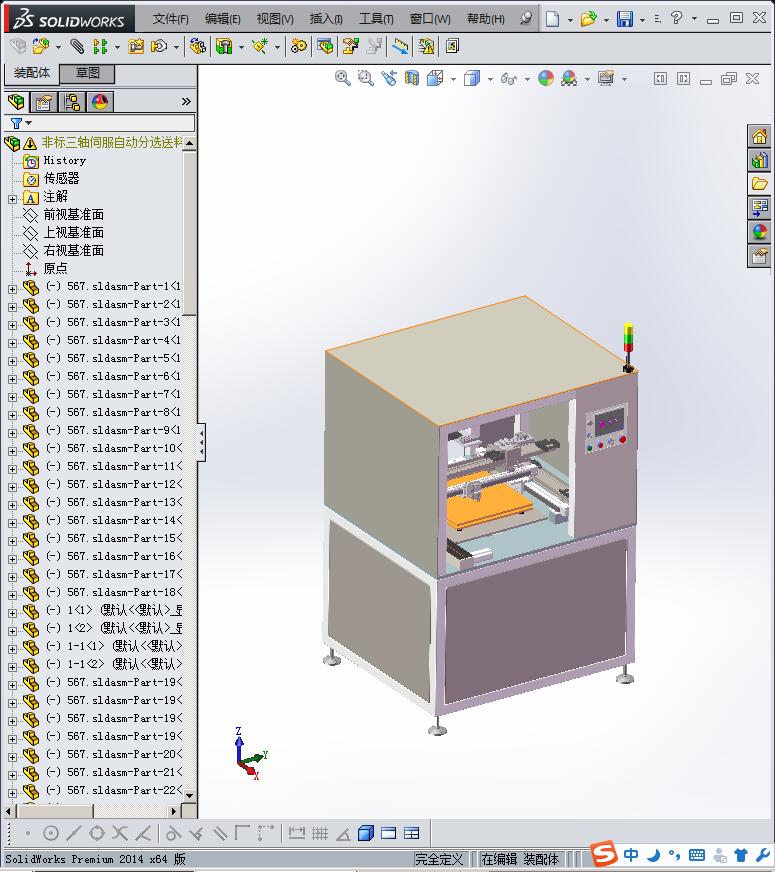Click the Linear Component Pattern icon
Screen dimensions: 775x872
click(x=100, y=46)
